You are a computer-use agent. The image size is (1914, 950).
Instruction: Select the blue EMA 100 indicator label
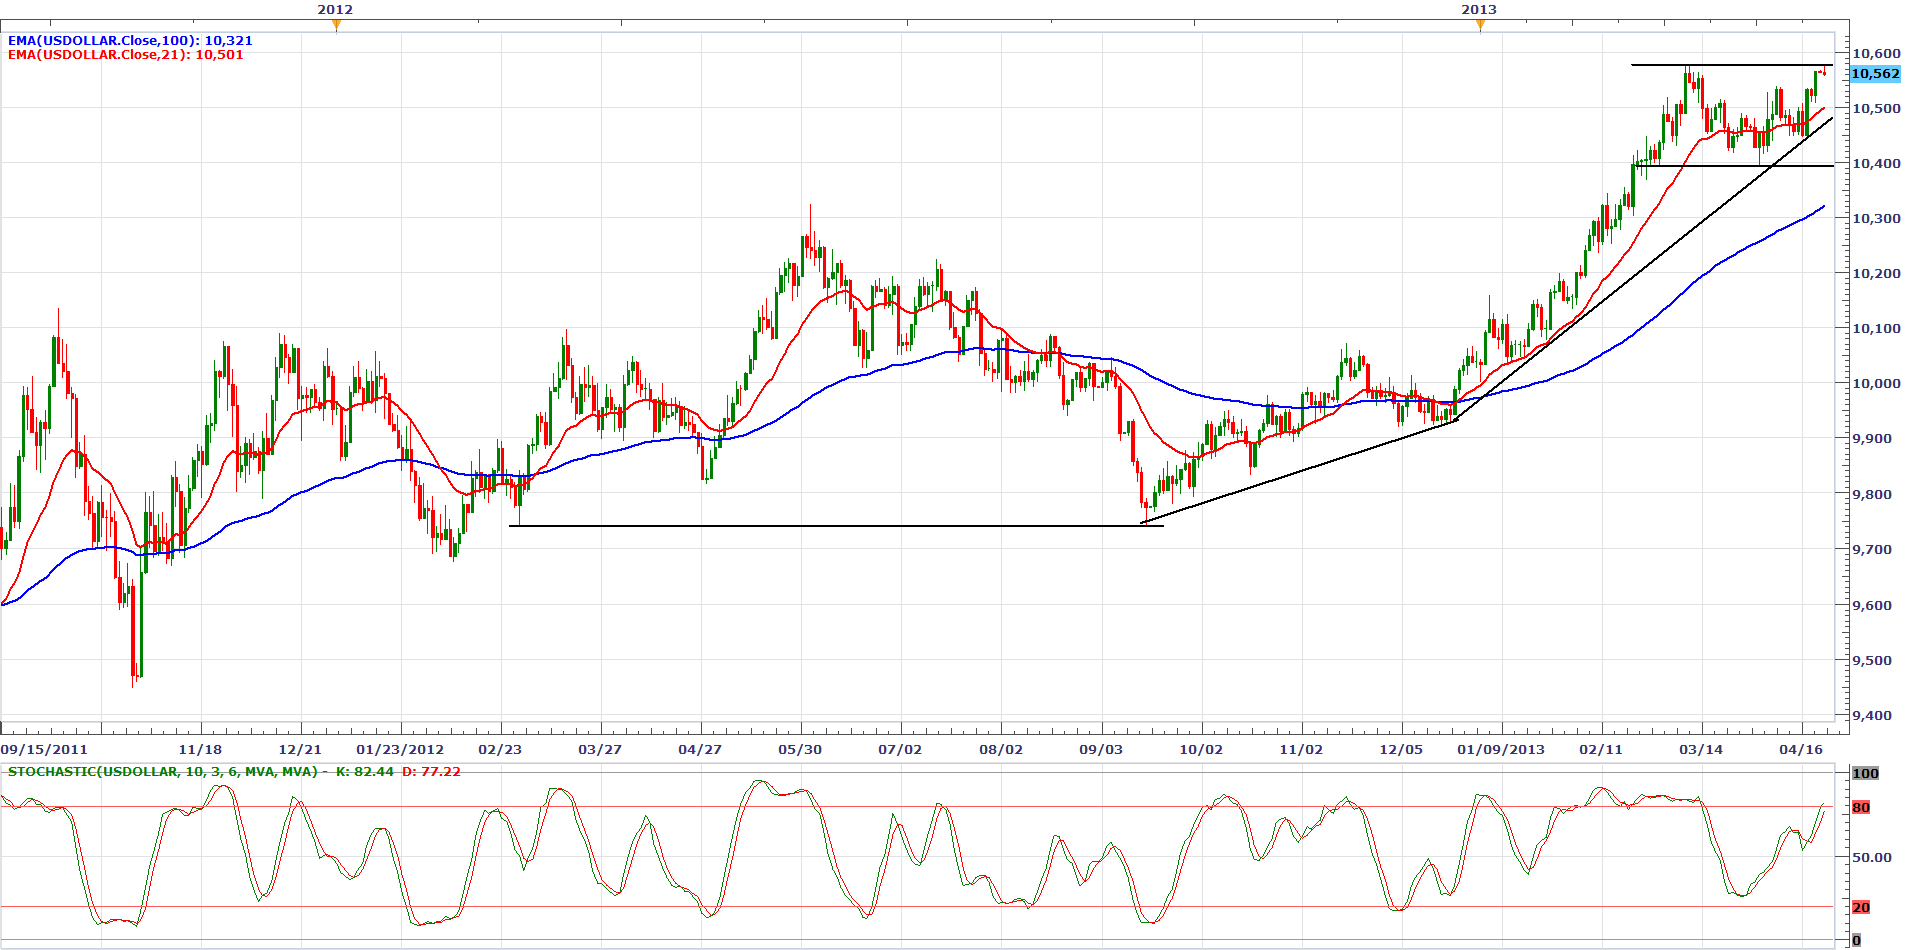[x=130, y=41]
